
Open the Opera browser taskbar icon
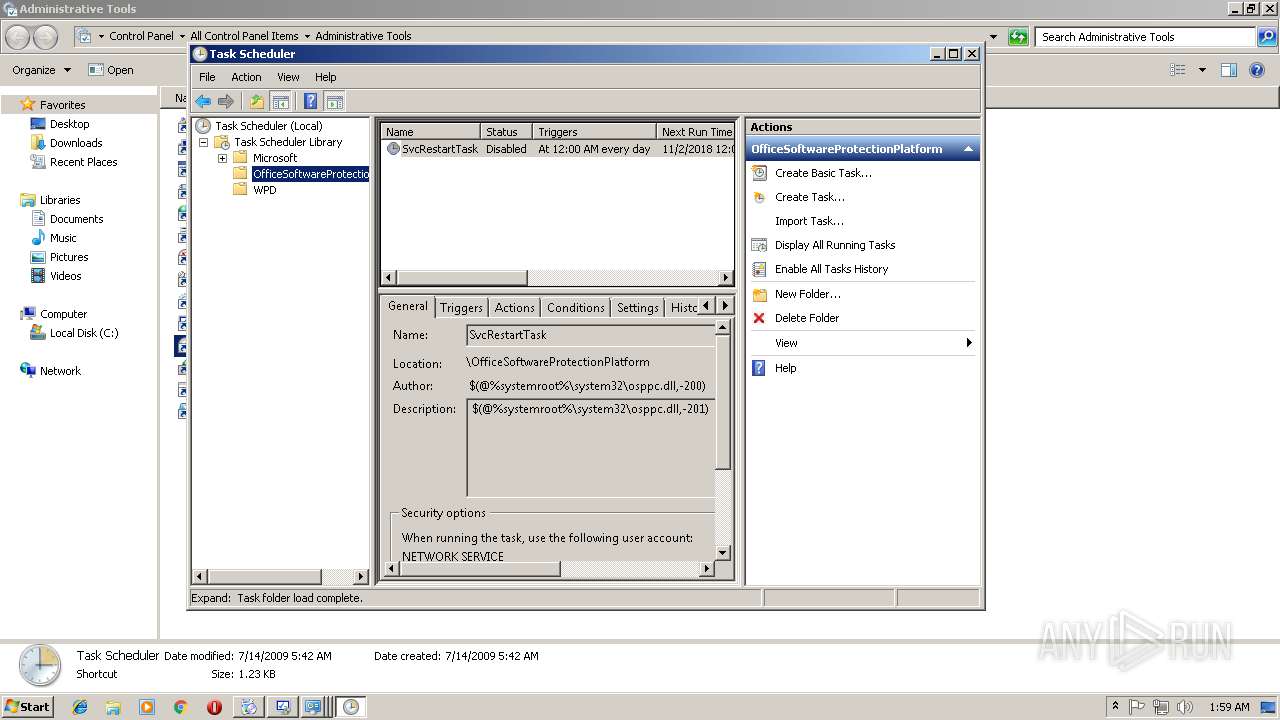pyautogui.click(x=214, y=707)
